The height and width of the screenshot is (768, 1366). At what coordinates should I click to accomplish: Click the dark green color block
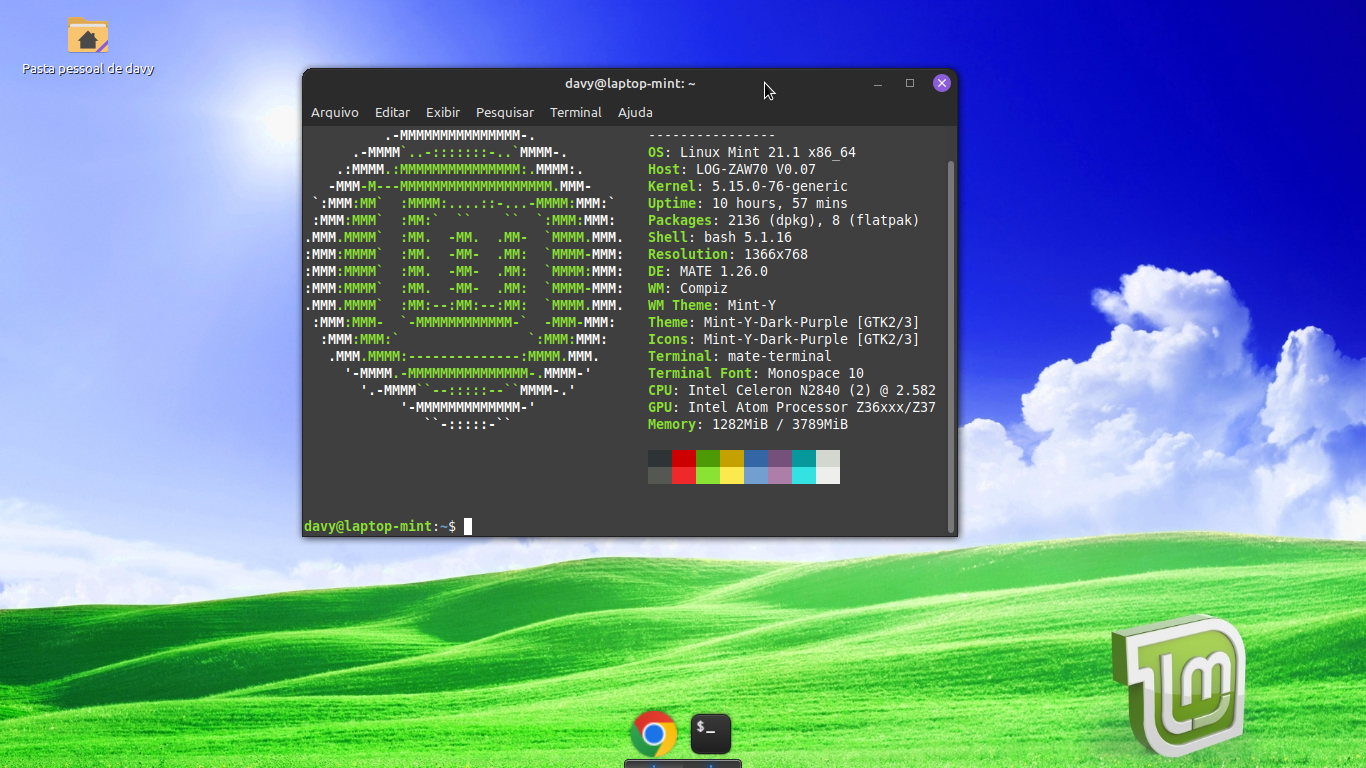[x=708, y=459]
